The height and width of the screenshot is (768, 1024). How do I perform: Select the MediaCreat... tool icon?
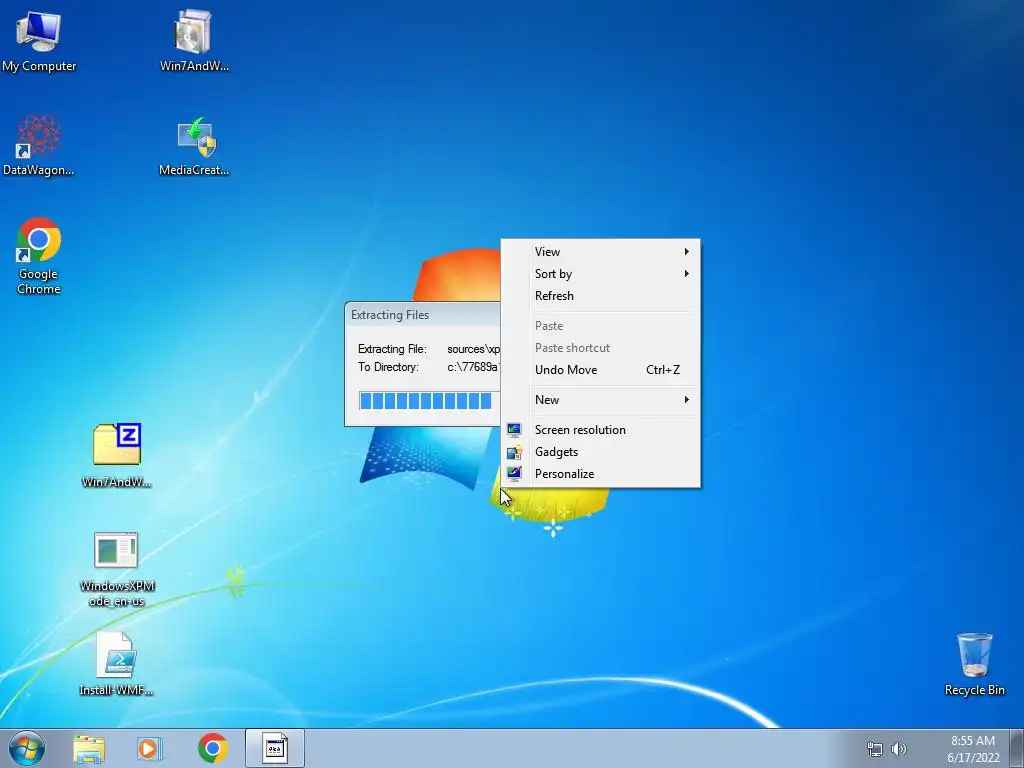(194, 145)
